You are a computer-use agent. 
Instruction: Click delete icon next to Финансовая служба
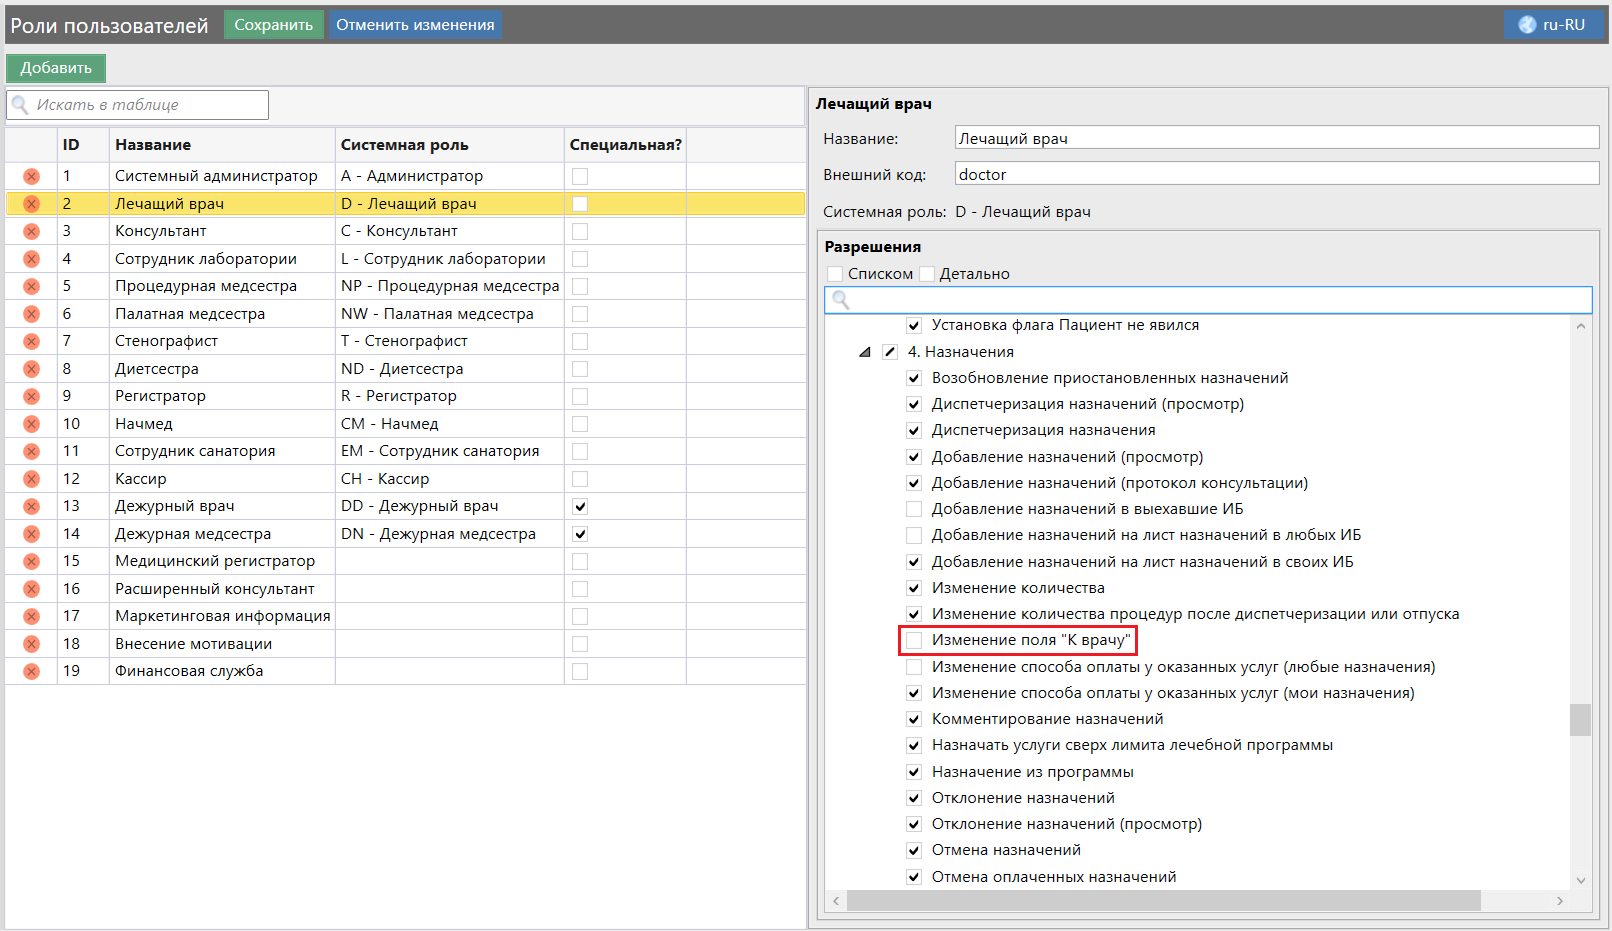click(x=31, y=672)
